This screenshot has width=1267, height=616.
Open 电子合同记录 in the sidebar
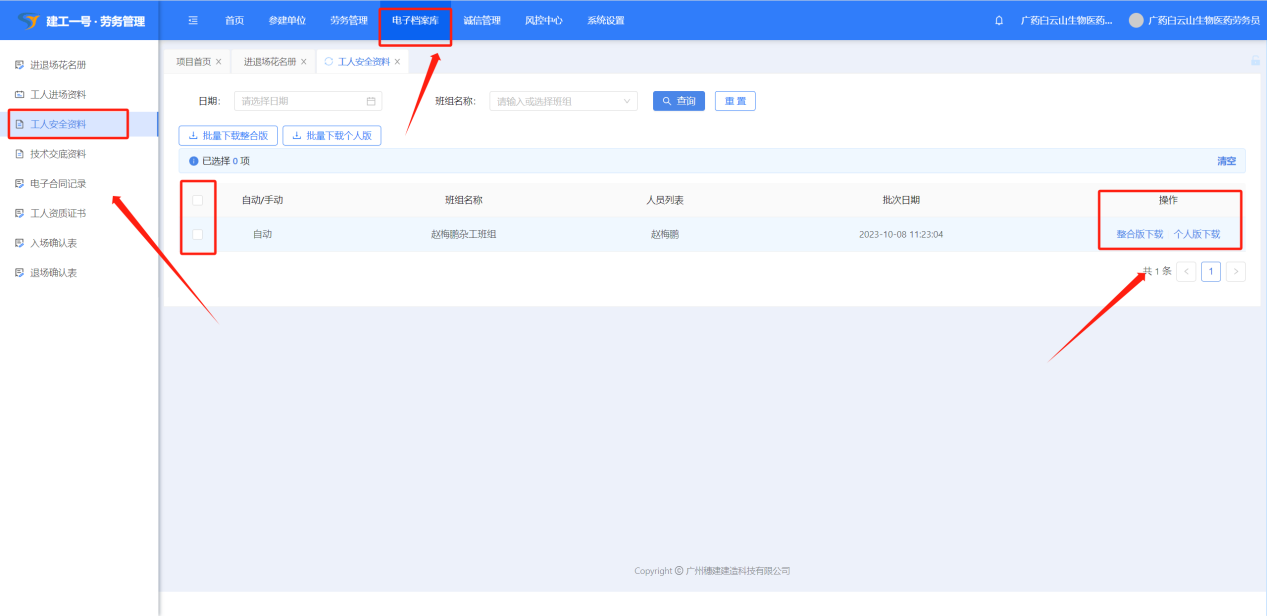(x=58, y=184)
